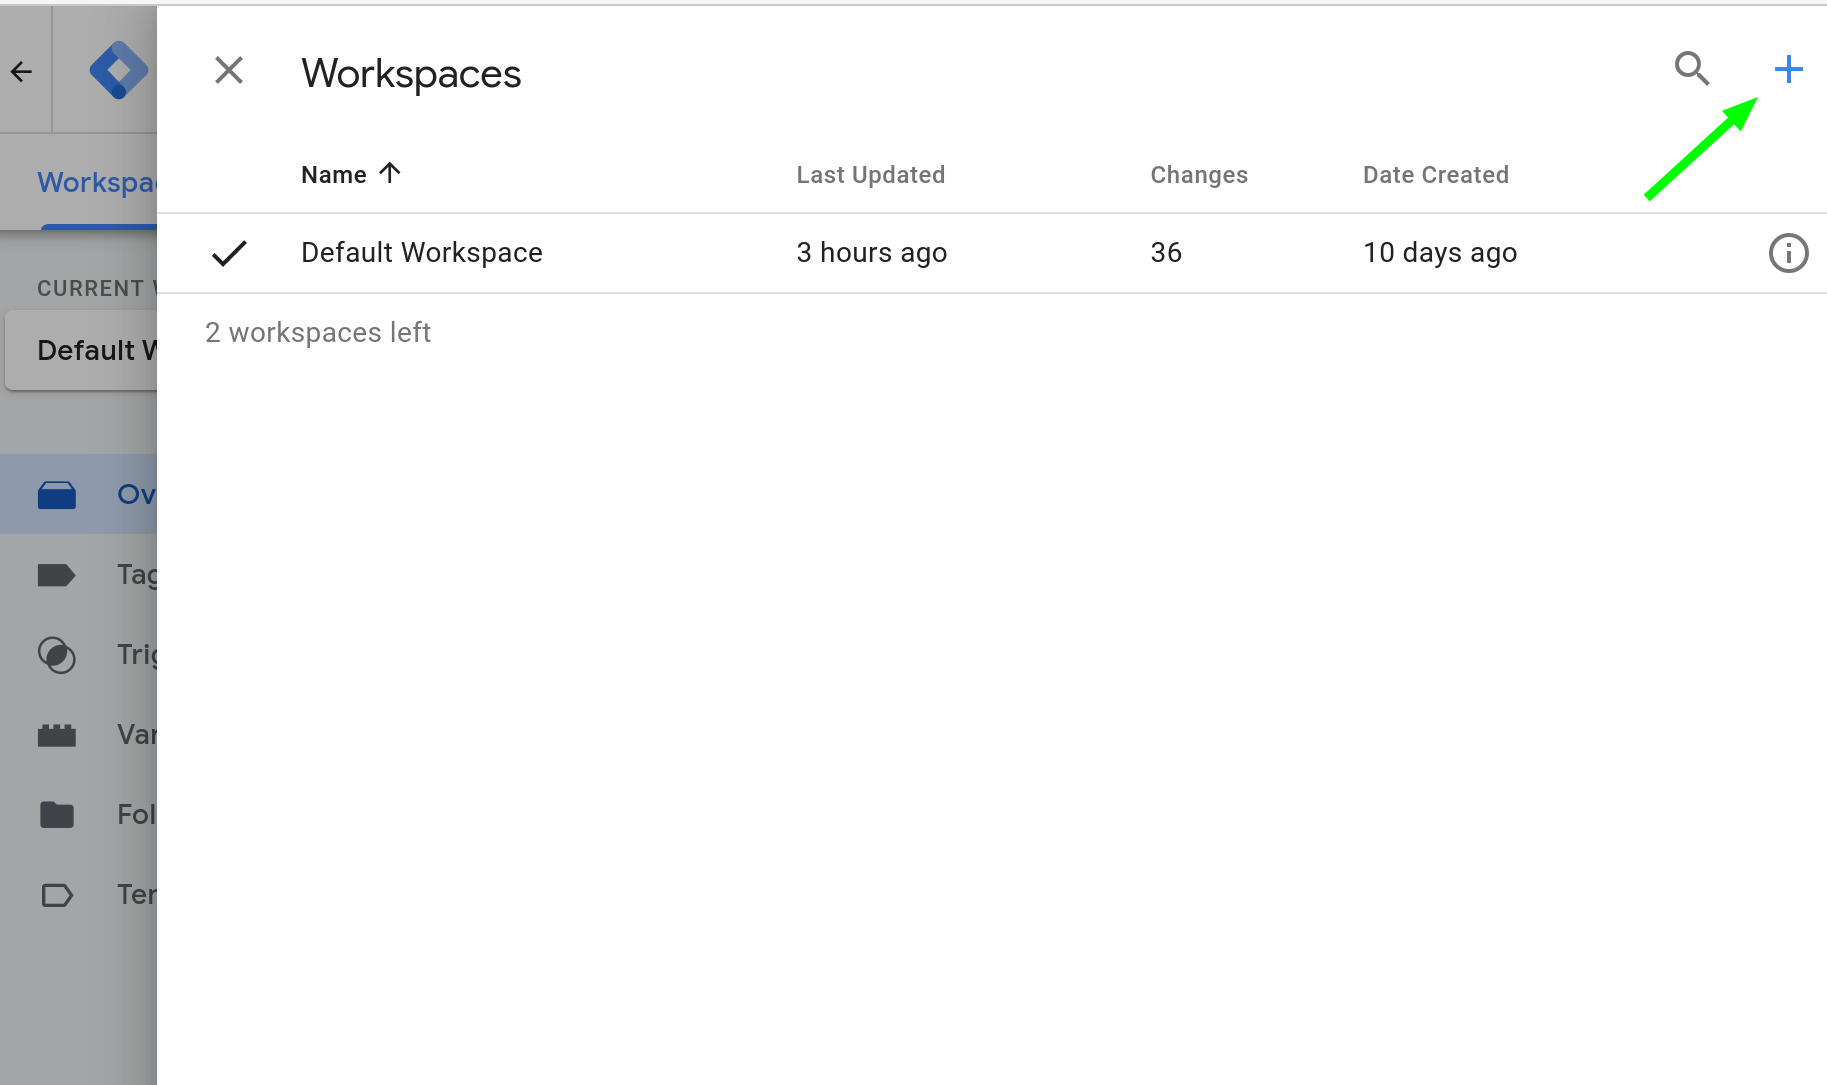The height and width of the screenshot is (1085, 1827).
Task: Select the Templates sidebar icon
Action: (x=57, y=894)
